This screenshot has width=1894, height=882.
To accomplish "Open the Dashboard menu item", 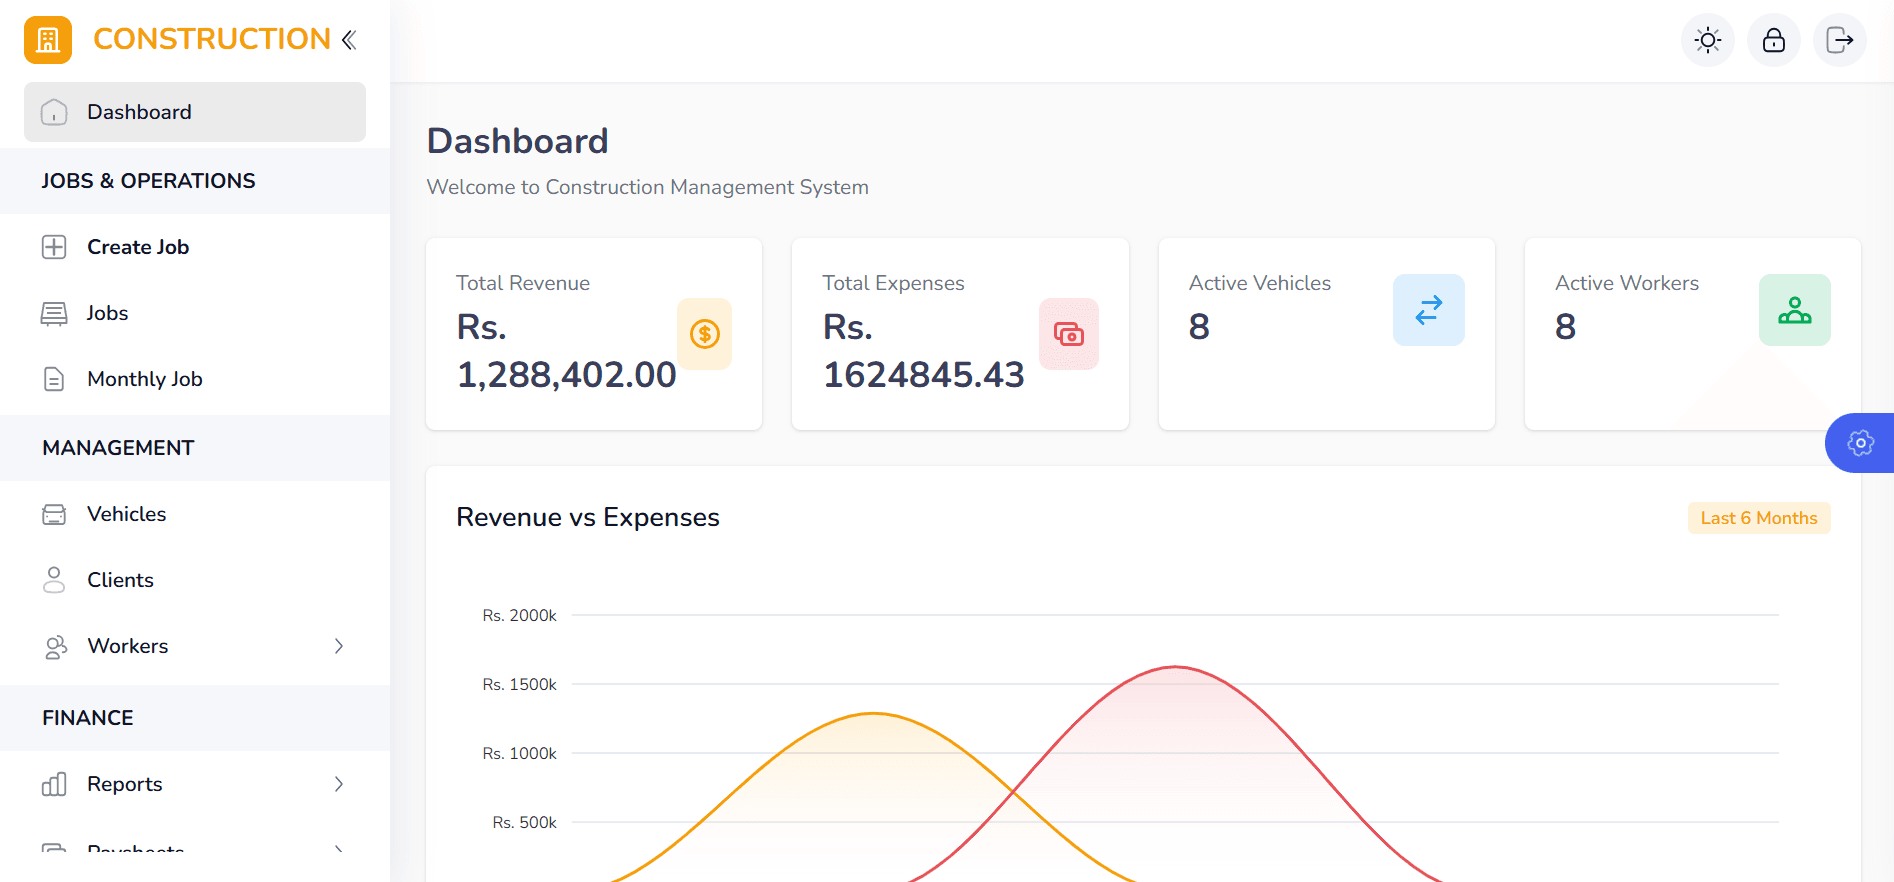I will 195,112.
